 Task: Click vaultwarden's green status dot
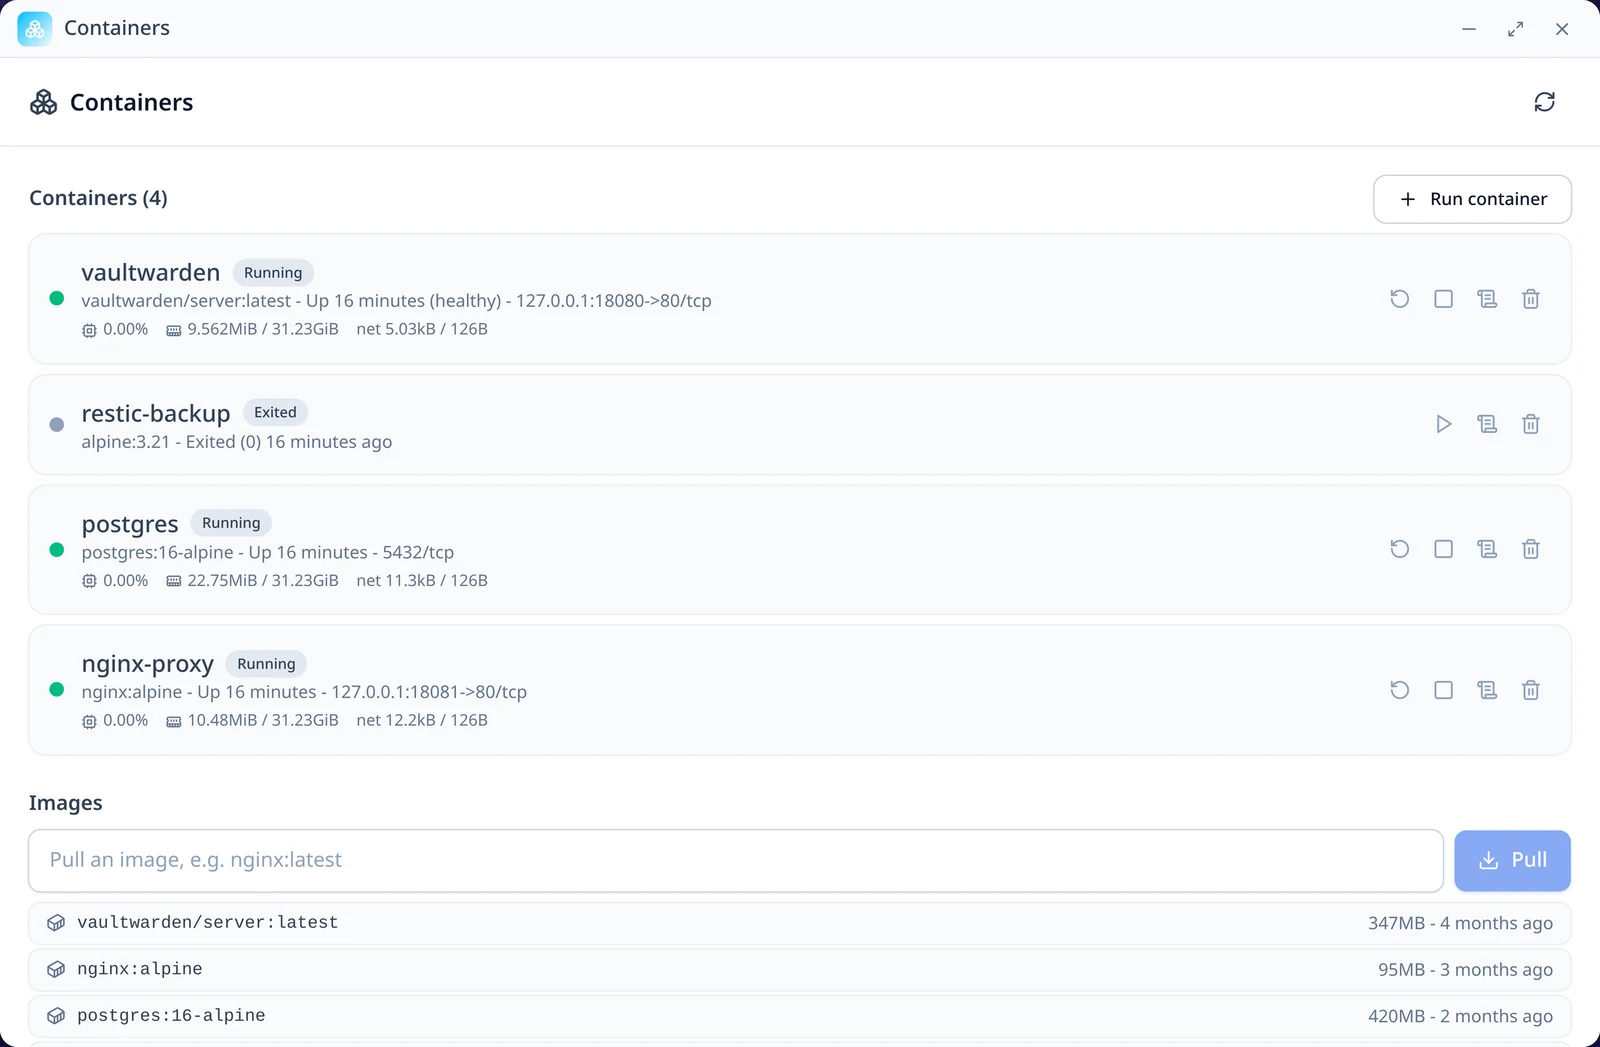click(x=57, y=298)
